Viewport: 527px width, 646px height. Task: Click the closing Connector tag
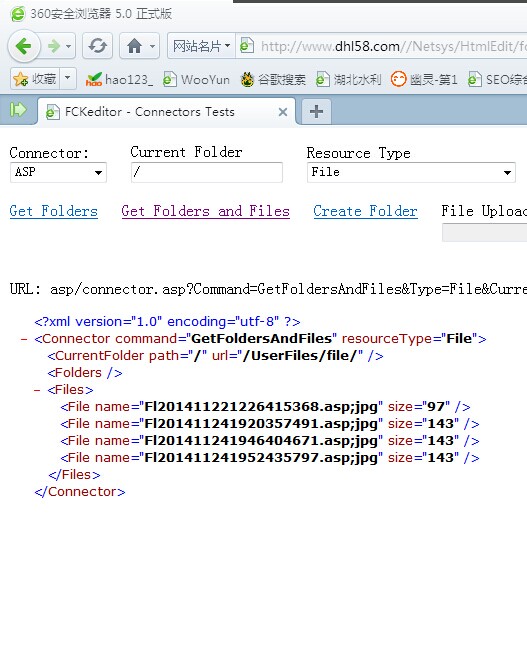(x=80, y=492)
